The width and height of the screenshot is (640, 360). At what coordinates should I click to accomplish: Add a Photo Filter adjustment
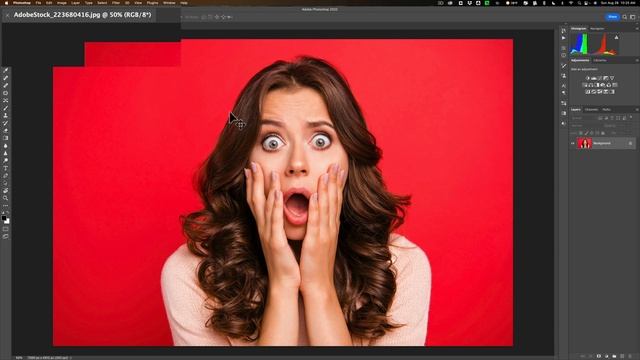602,85
